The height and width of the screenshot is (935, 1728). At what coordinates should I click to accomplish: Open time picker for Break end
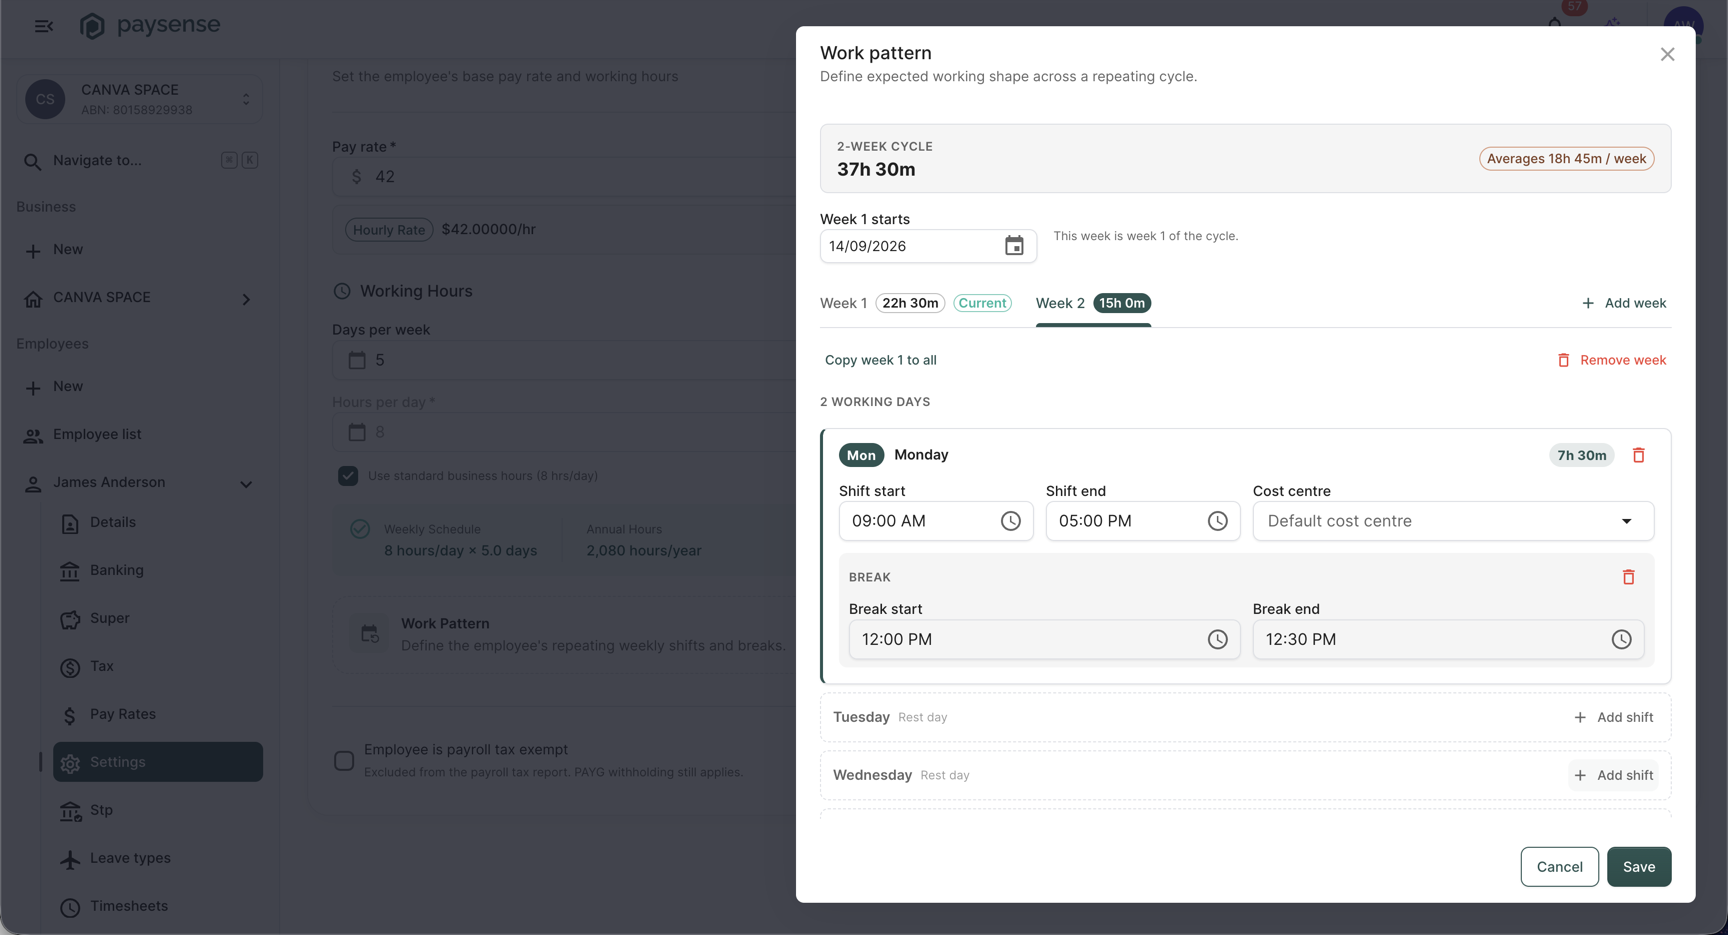[1621, 639]
